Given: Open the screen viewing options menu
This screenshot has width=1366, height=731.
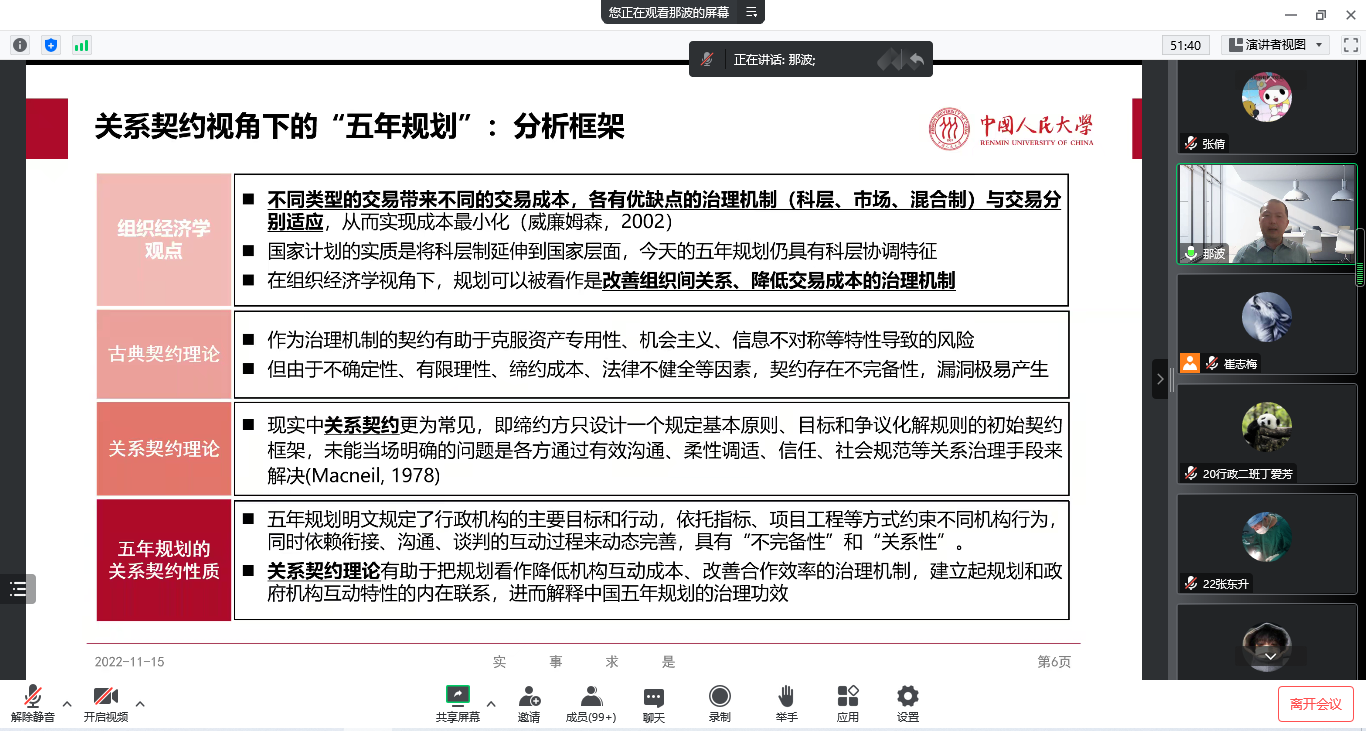Looking at the screenshot, I should tap(753, 12).
